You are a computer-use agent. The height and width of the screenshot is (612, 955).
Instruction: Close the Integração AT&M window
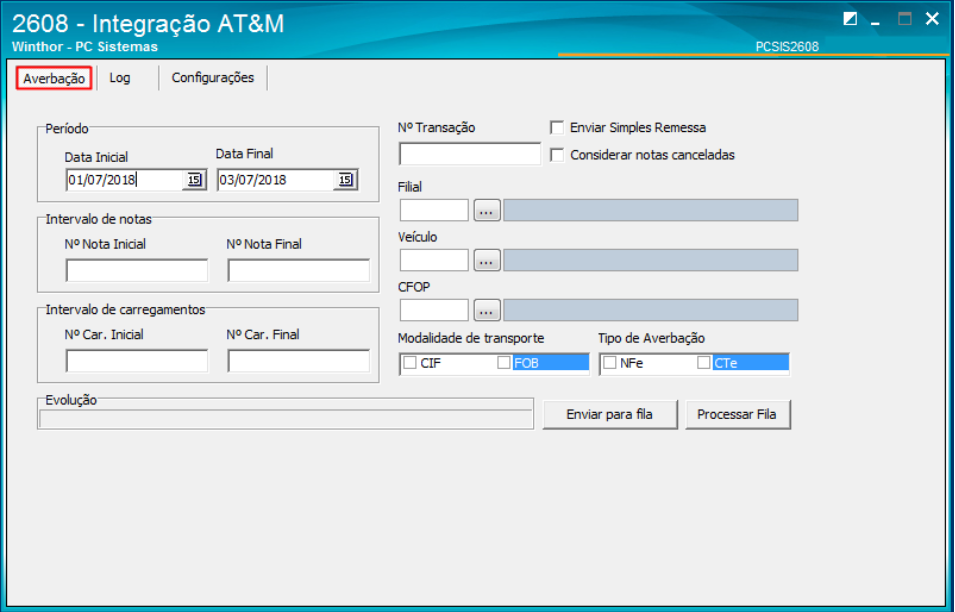point(932,19)
